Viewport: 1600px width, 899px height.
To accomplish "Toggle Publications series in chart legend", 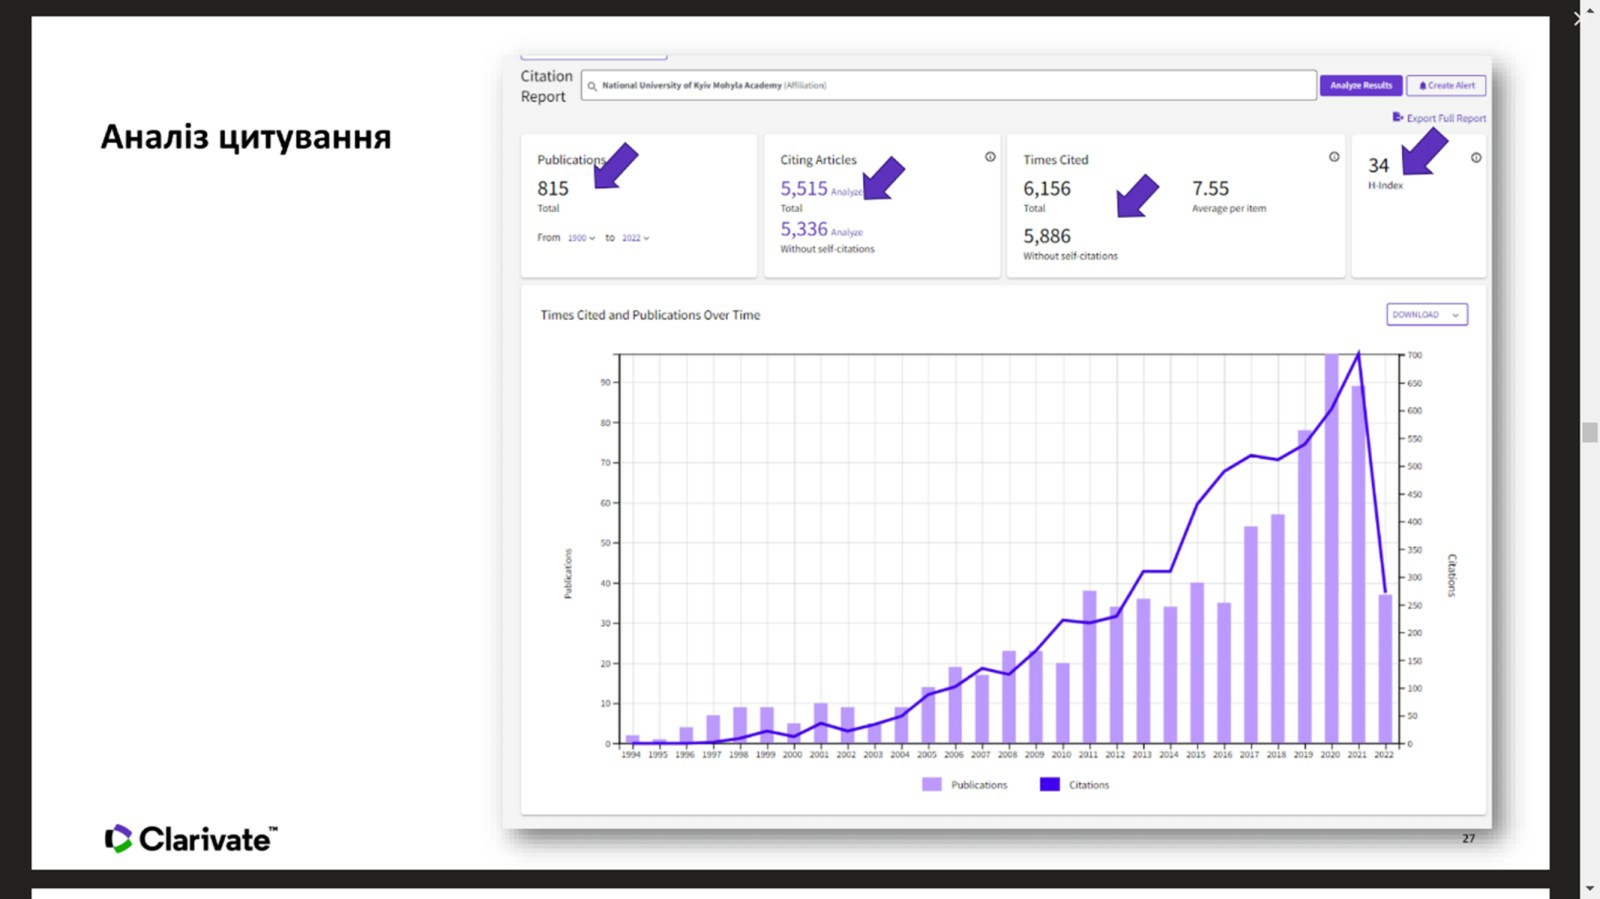I will click(x=965, y=785).
